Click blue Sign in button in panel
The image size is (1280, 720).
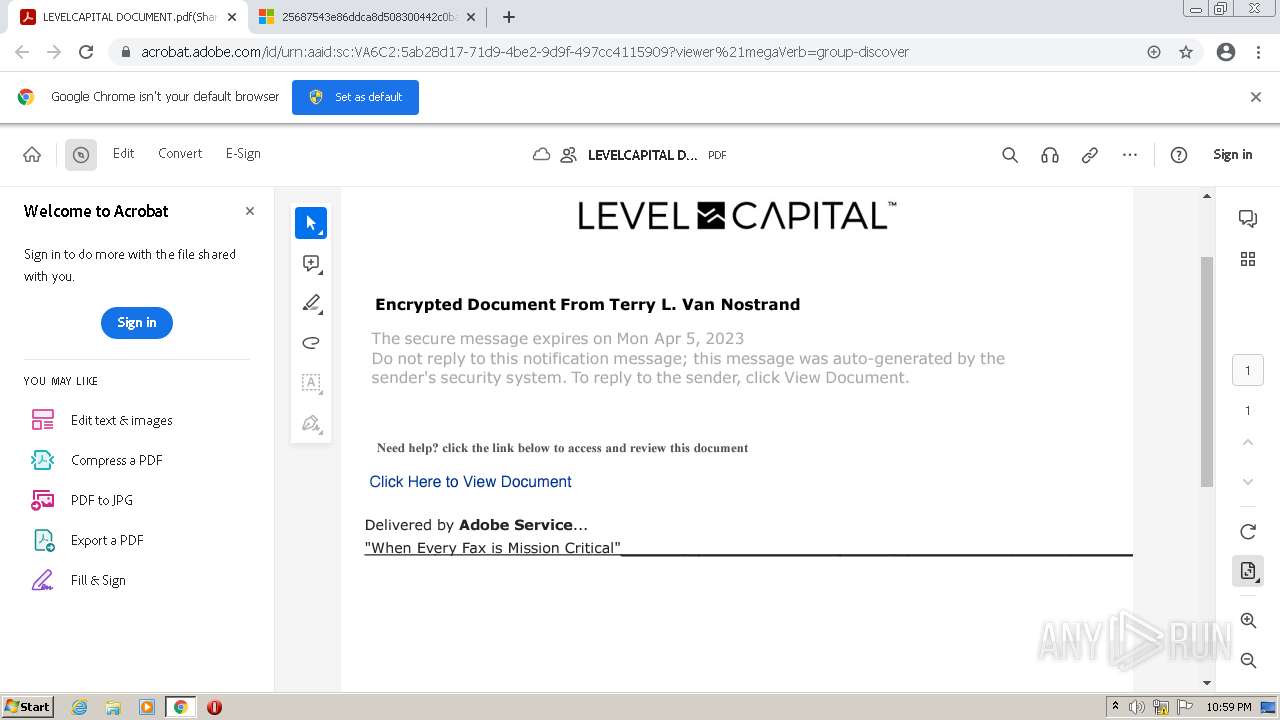point(137,322)
